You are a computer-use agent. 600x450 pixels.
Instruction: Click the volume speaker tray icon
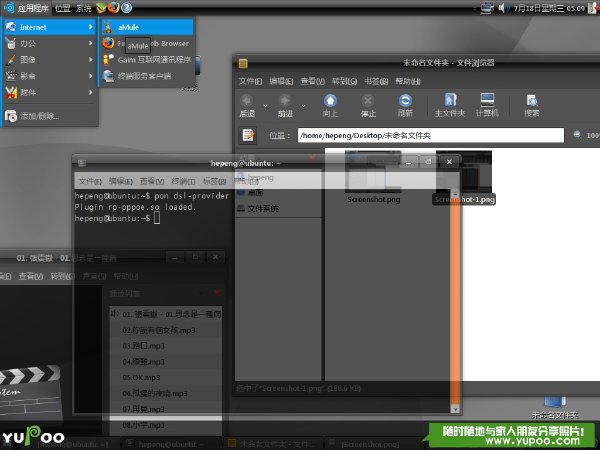point(502,8)
